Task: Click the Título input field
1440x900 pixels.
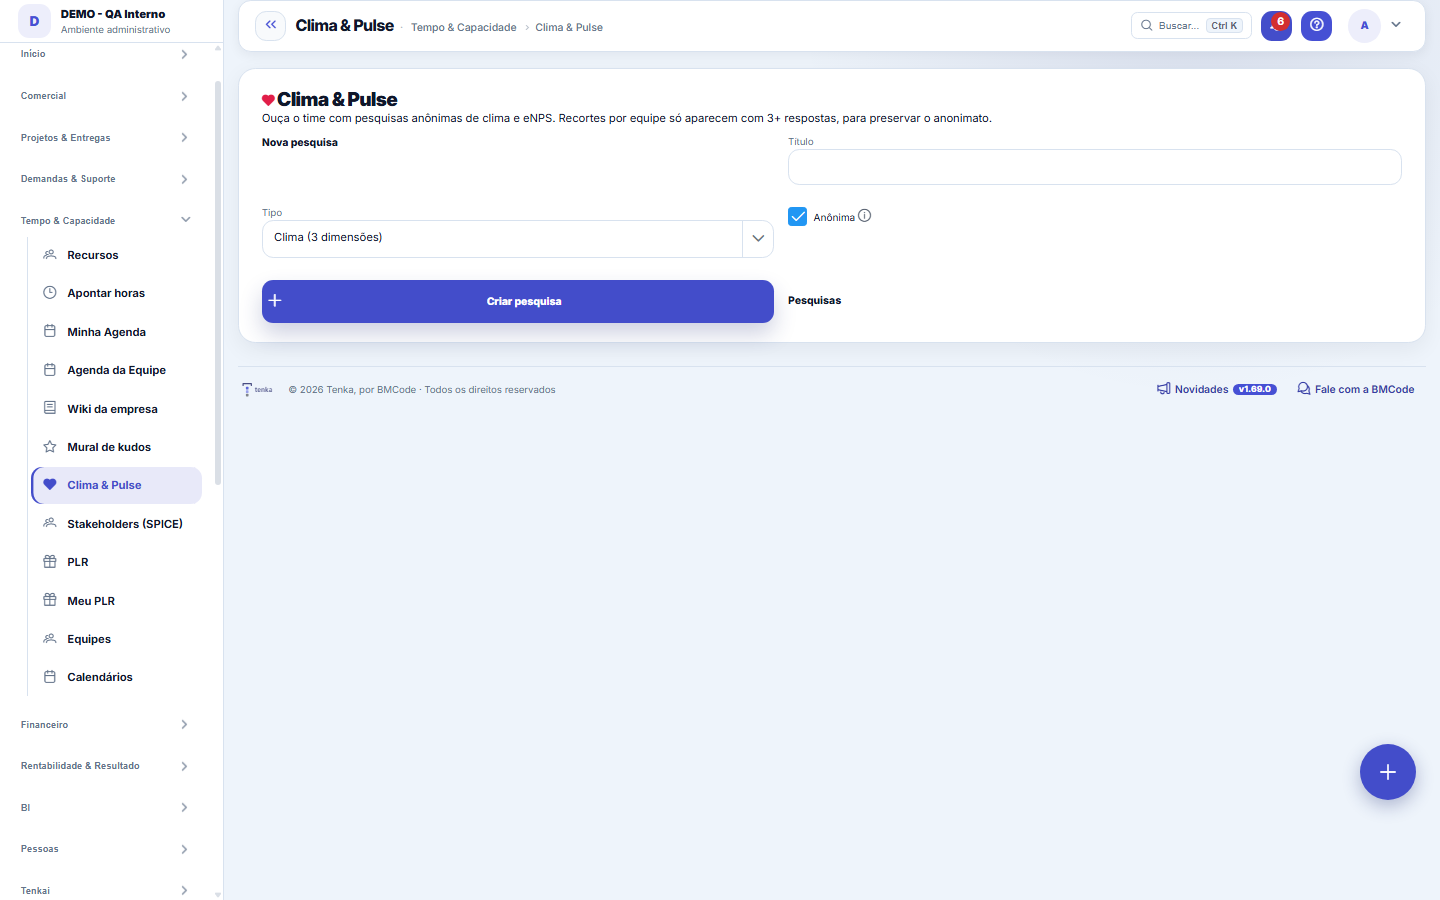Action: 1094,167
